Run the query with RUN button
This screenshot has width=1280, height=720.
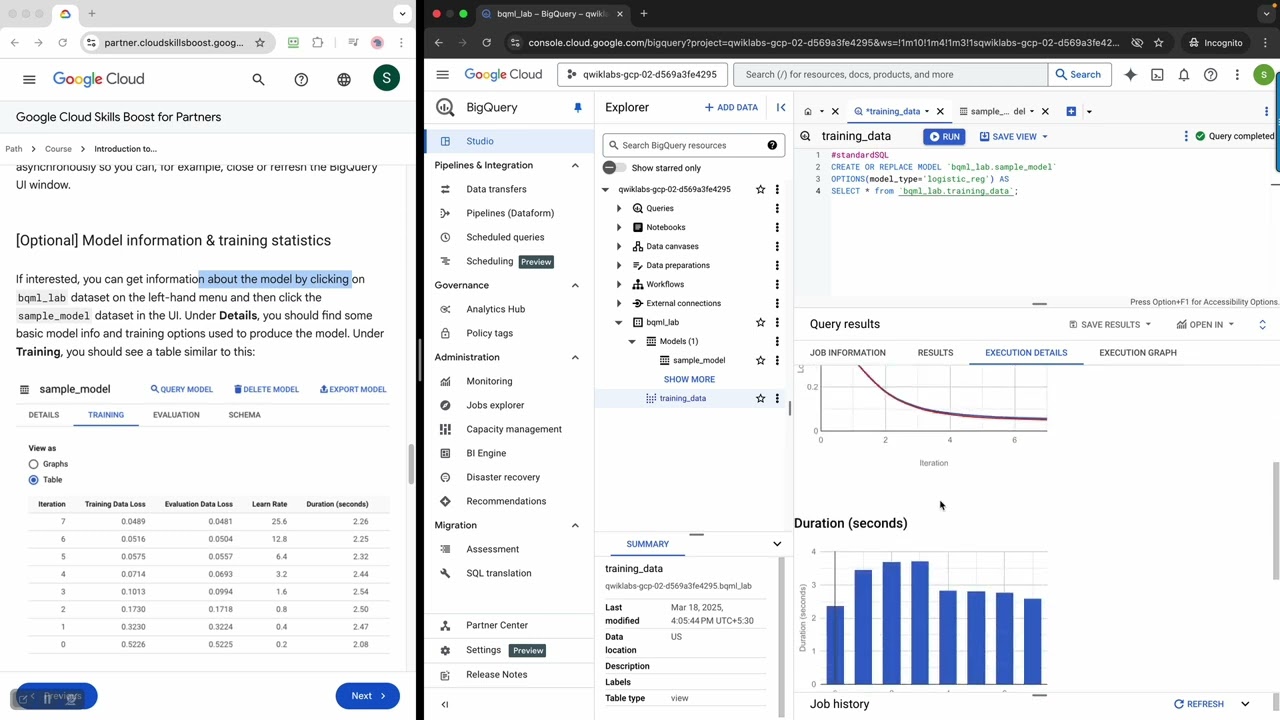[944, 136]
